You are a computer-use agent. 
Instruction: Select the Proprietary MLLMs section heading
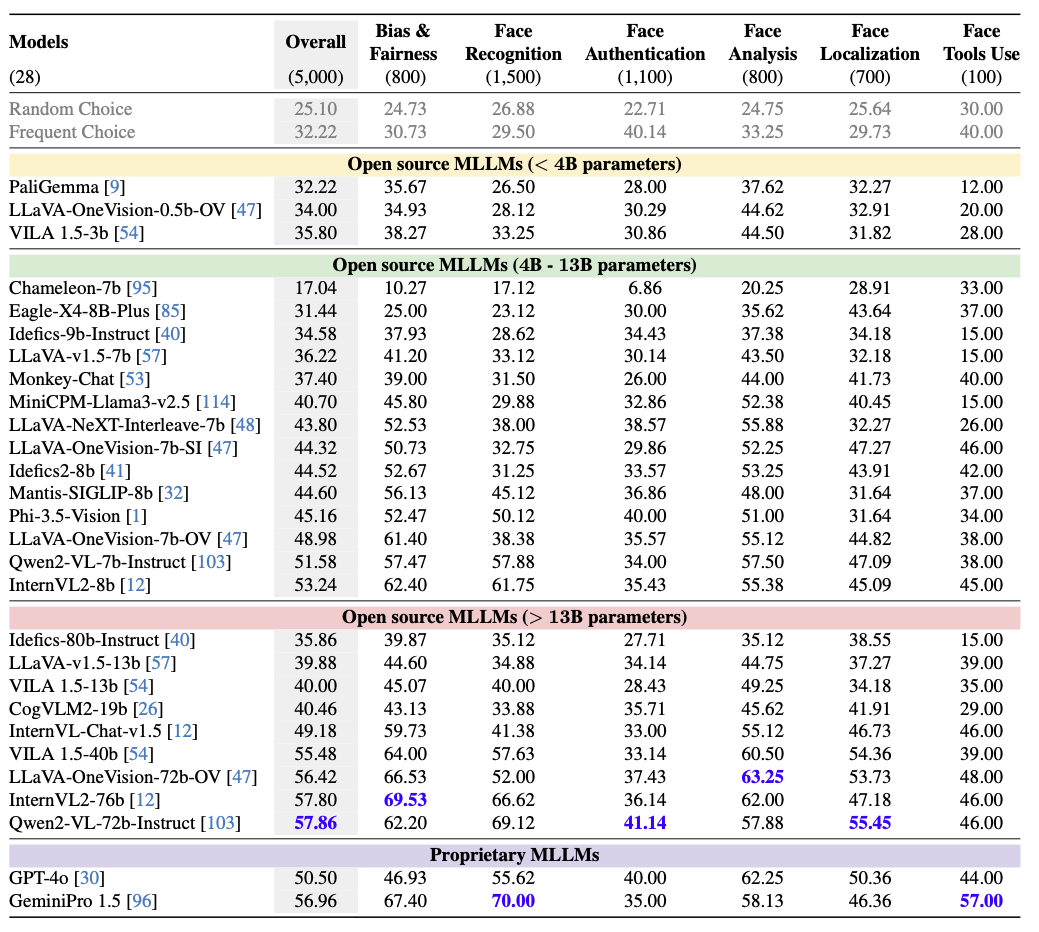click(x=514, y=855)
